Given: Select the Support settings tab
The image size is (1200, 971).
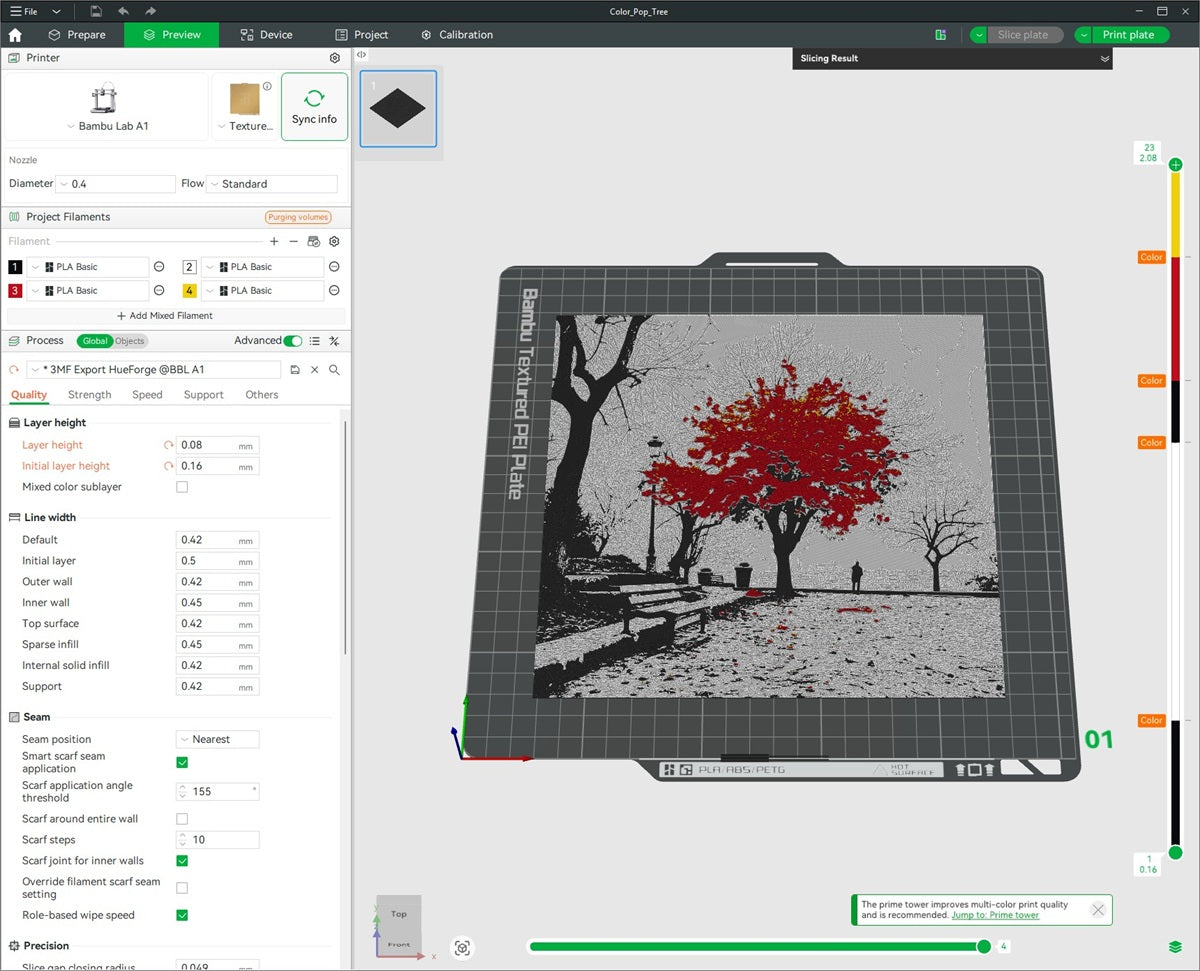Looking at the screenshot, I should coord(204,395).
